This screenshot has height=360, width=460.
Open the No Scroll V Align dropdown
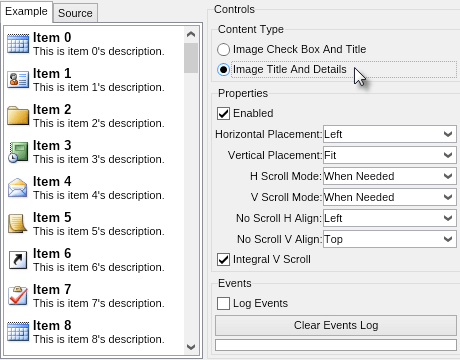click(x=390, y=239)
